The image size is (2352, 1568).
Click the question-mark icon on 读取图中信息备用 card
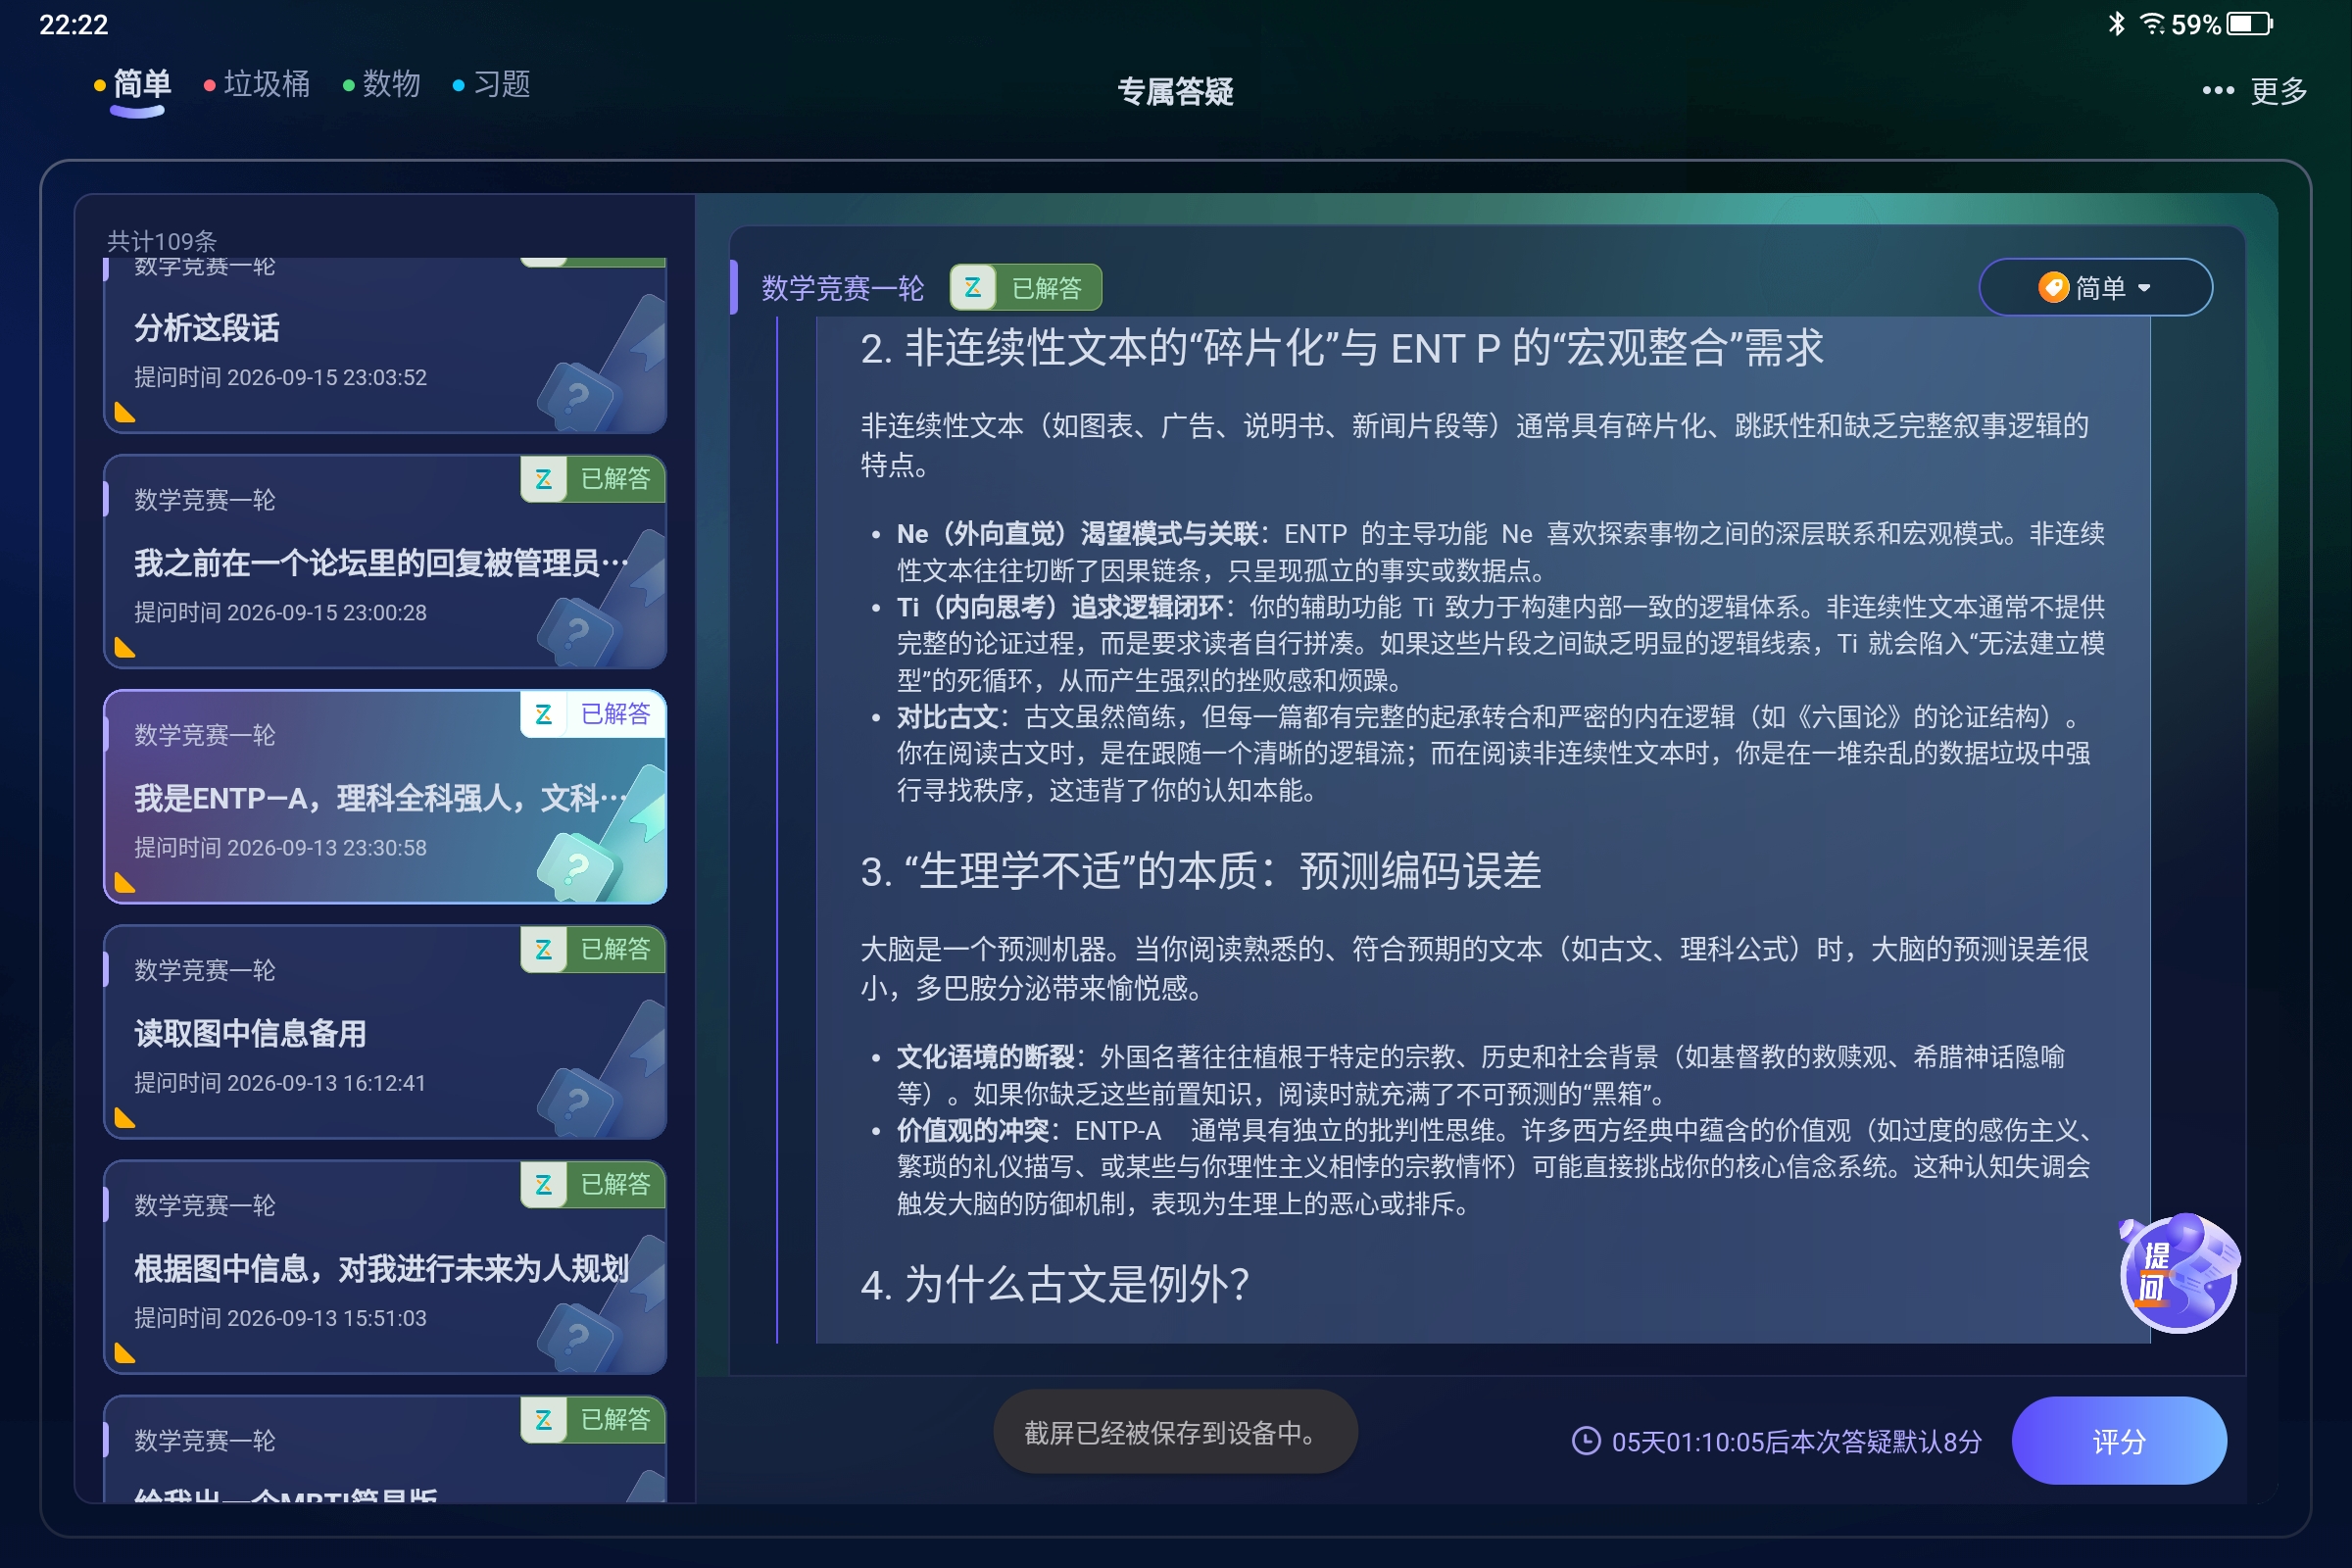(x=577, y=1102)
